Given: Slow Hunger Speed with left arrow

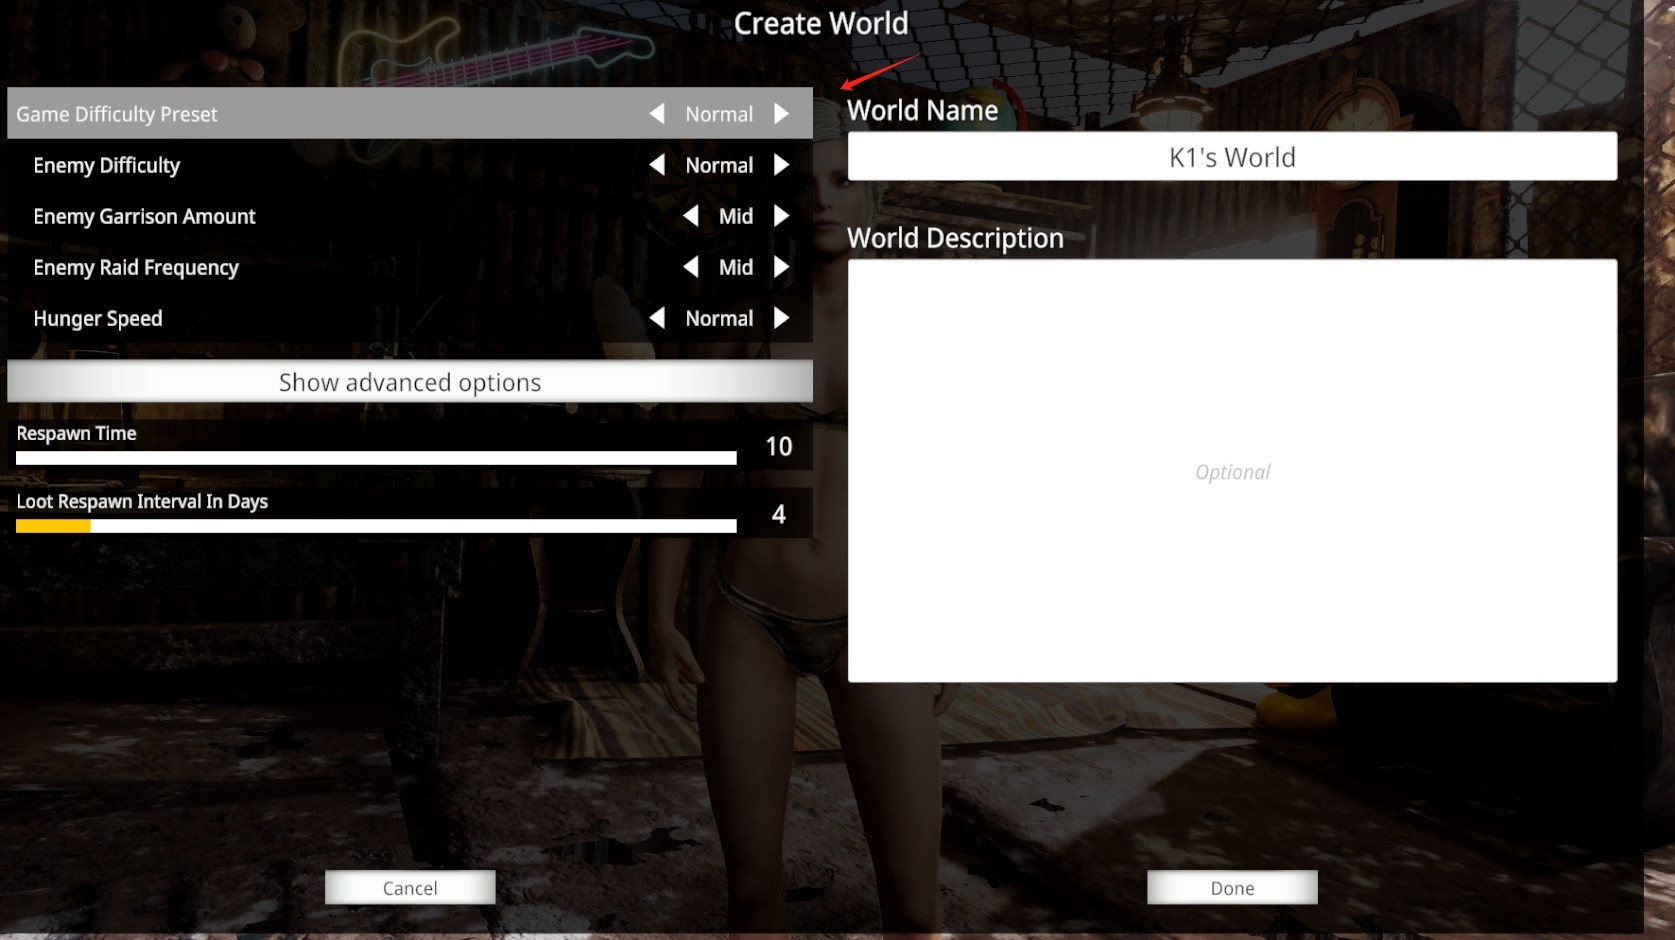Looking at the screenshot, I should click(x=657, y=318).
